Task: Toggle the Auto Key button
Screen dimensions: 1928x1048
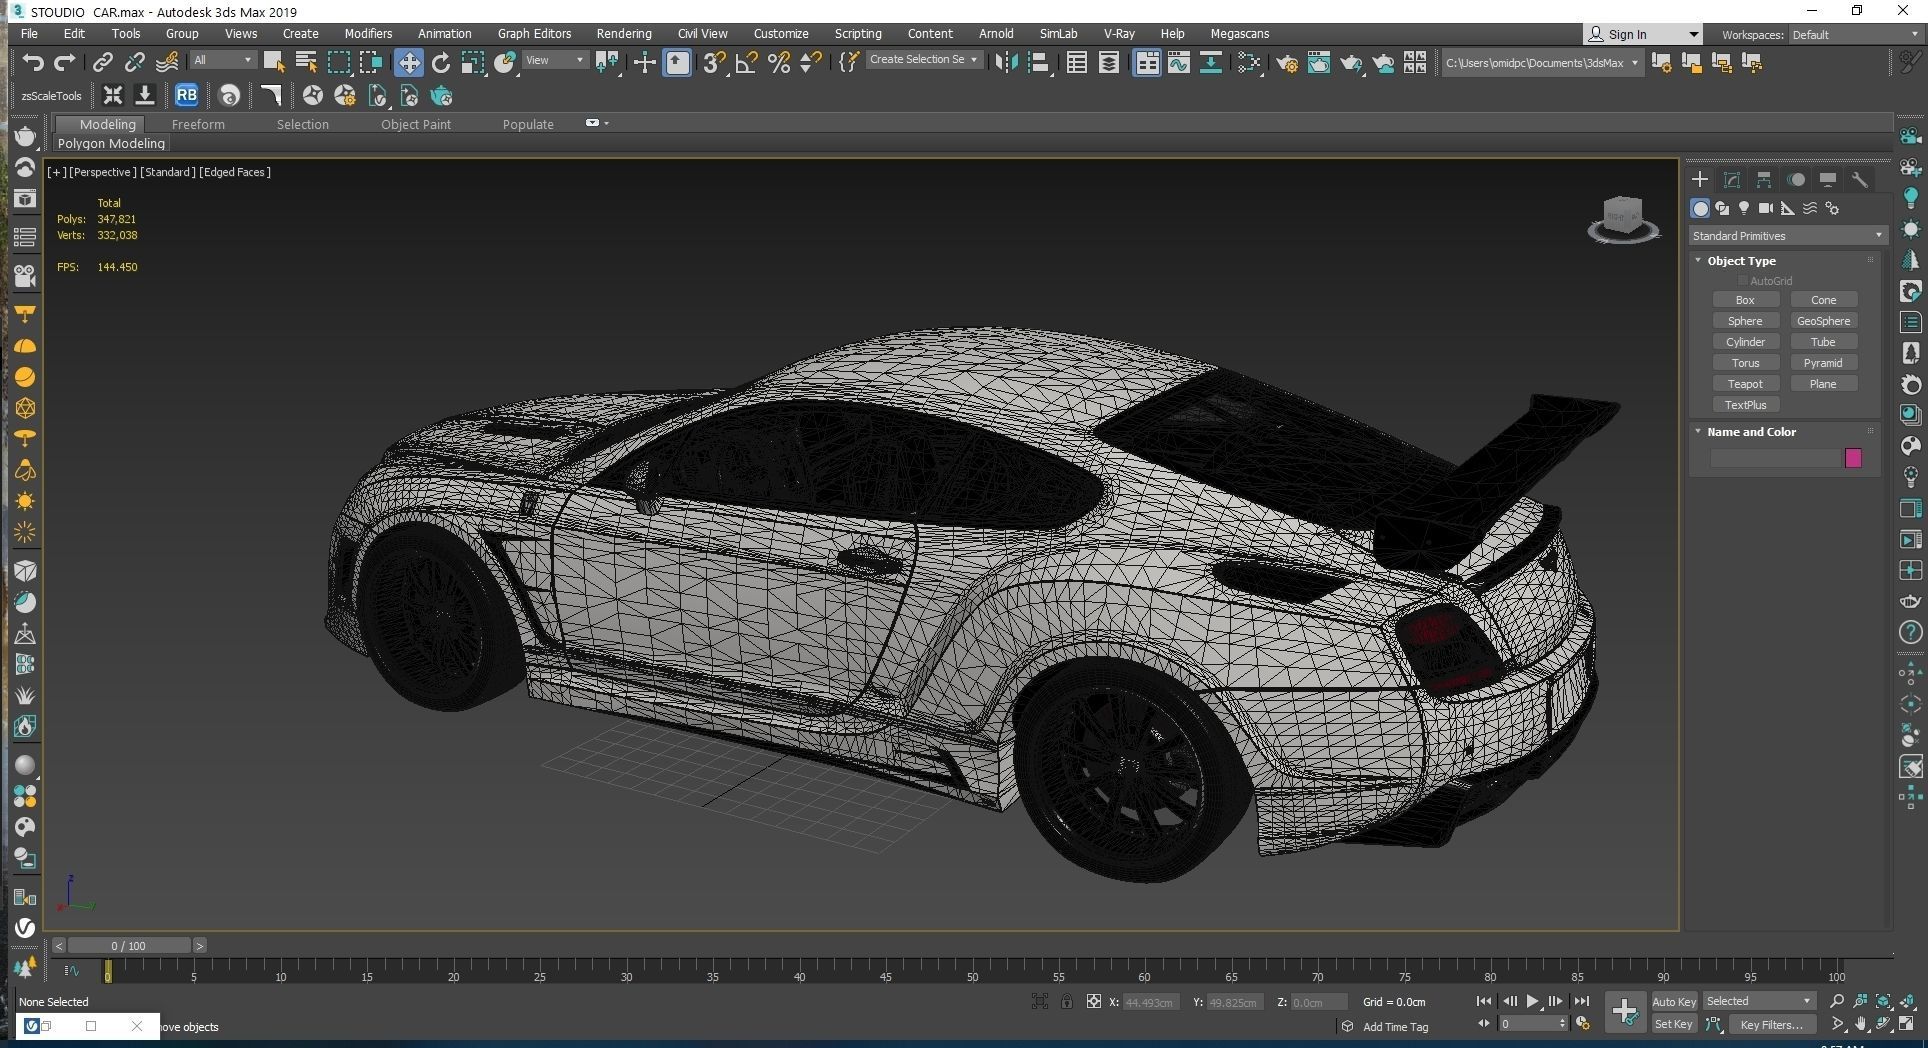Action: [x=1673, y=1001]
